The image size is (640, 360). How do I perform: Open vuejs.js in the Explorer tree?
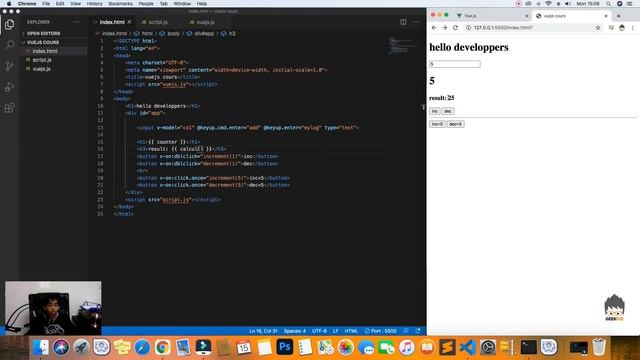(x=42, y=69)
